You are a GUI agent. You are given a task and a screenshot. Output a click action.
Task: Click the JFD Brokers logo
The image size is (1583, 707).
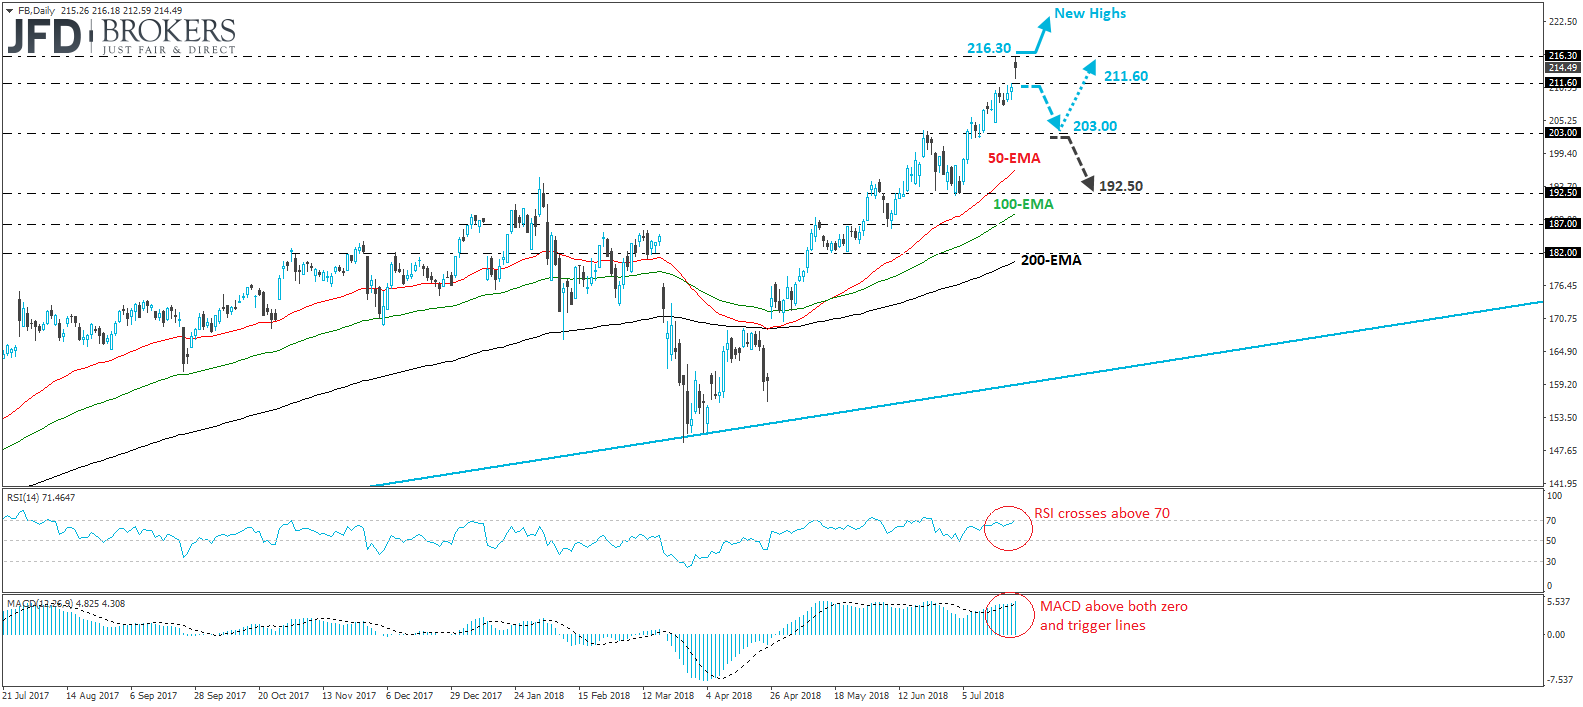[x=121, y=37]
